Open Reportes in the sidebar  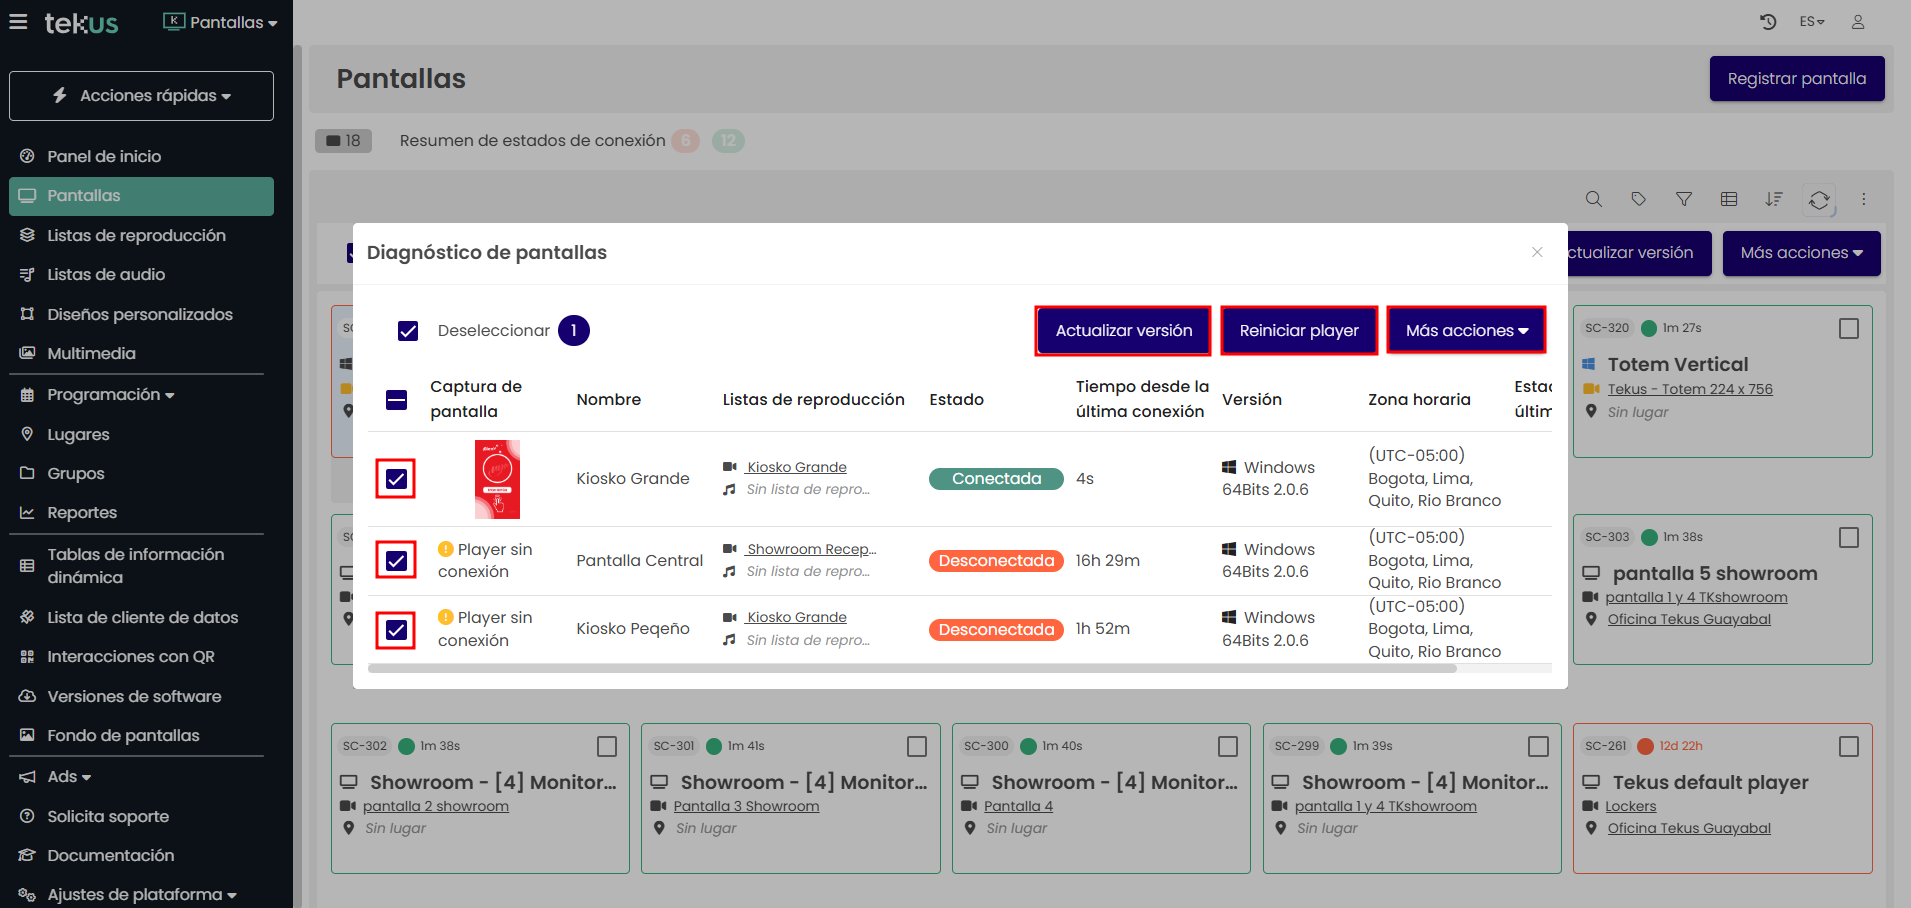(x=82, y=512)
